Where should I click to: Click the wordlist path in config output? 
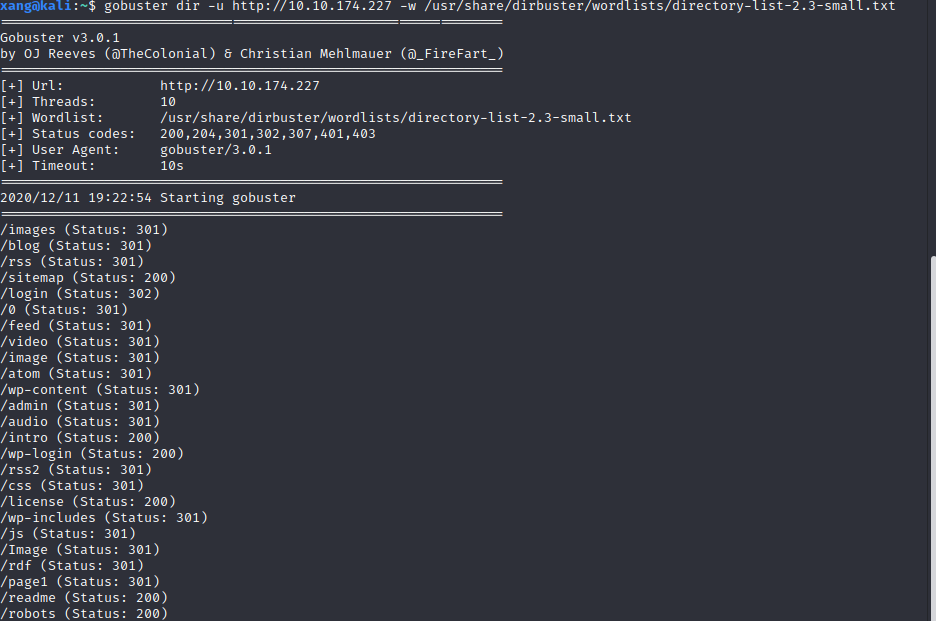[x=395, y=118]
